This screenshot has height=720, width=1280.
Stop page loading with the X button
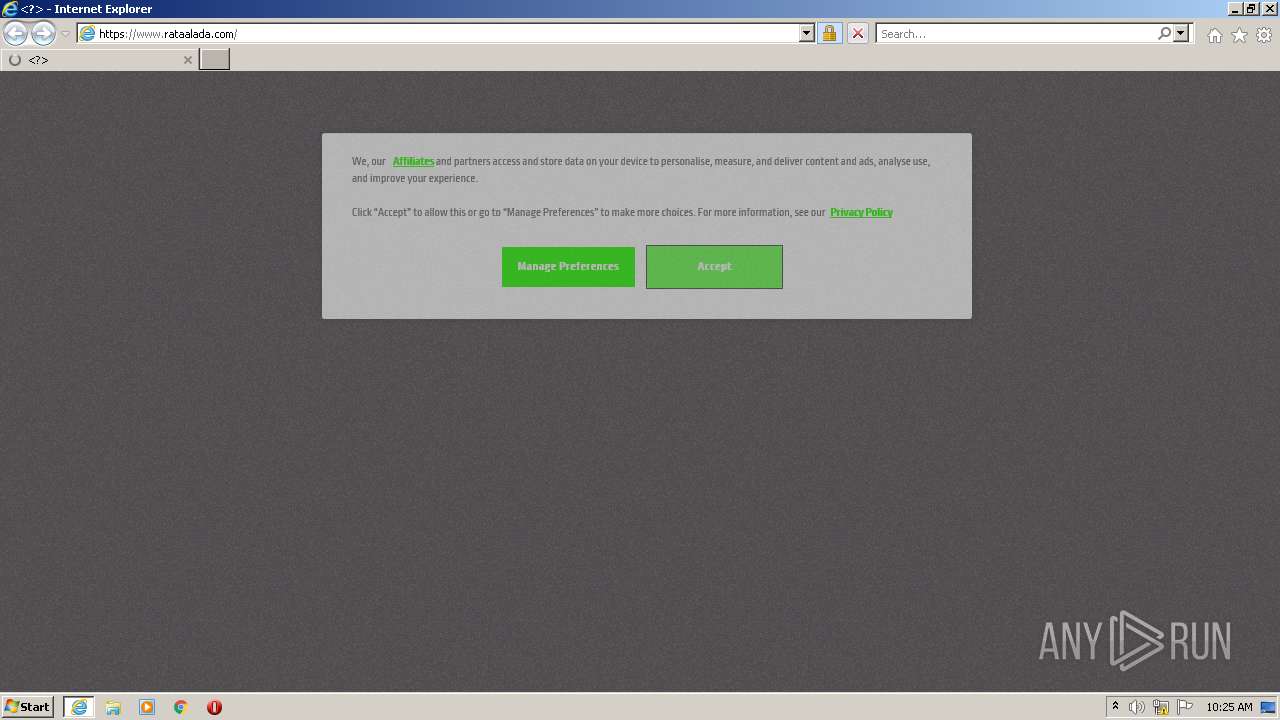point(858,34)
